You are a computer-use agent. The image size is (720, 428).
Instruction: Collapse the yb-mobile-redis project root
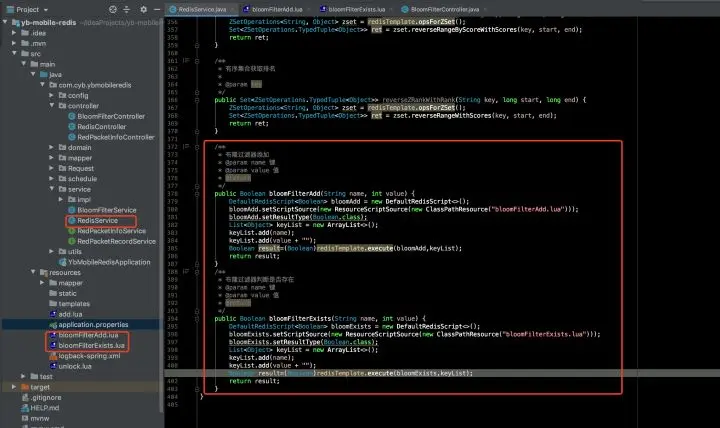pyautogui.click(x=5, y=22)
